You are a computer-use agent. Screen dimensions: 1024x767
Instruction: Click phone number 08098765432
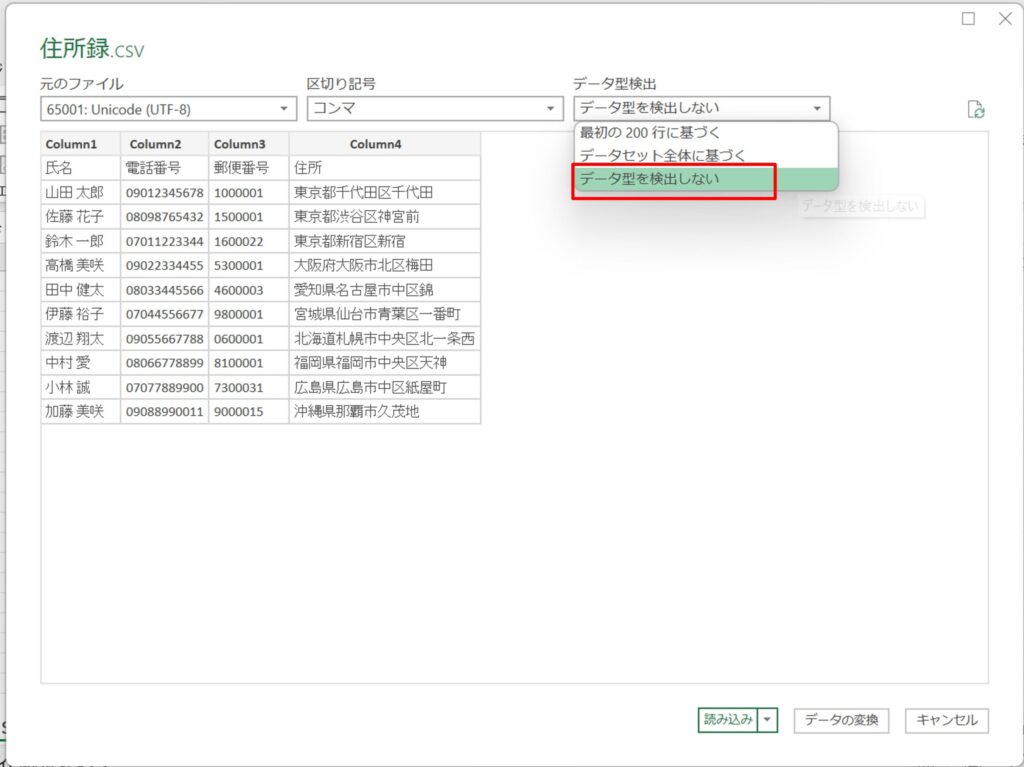(x=165, y=217)
